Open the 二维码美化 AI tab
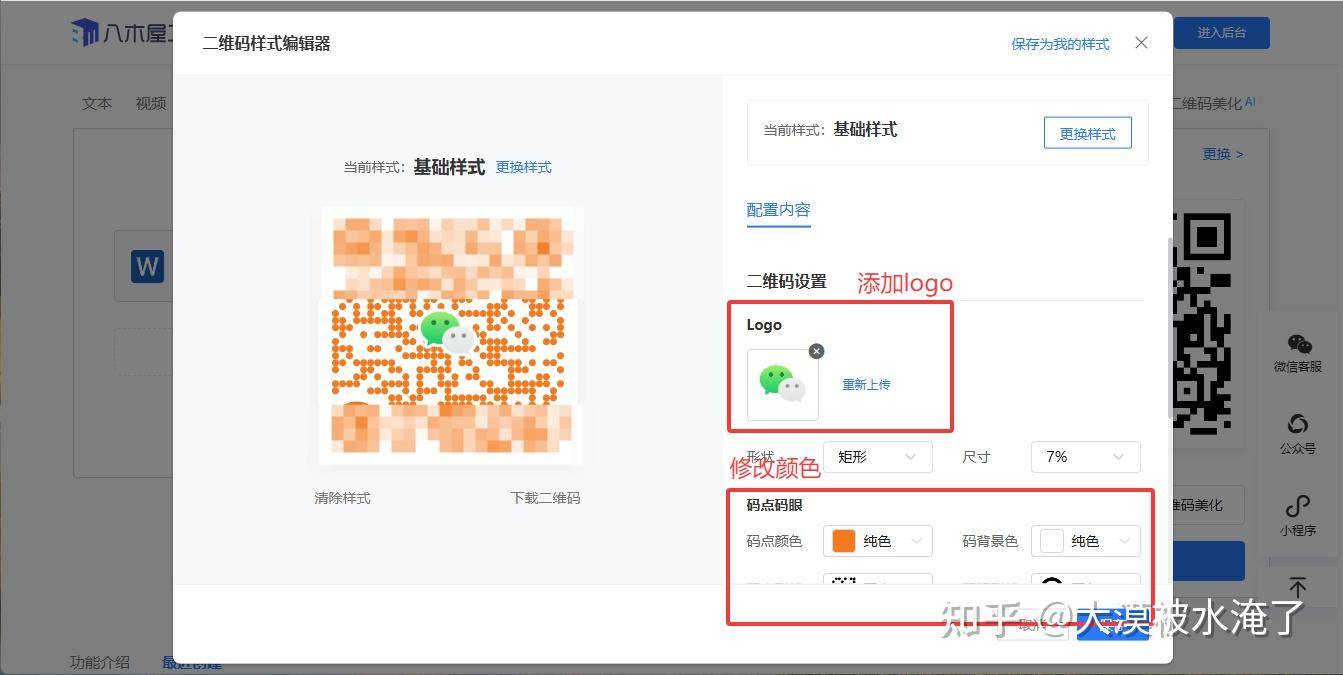The height and width of the screenshot is (675, 1343). [1213, 103]
